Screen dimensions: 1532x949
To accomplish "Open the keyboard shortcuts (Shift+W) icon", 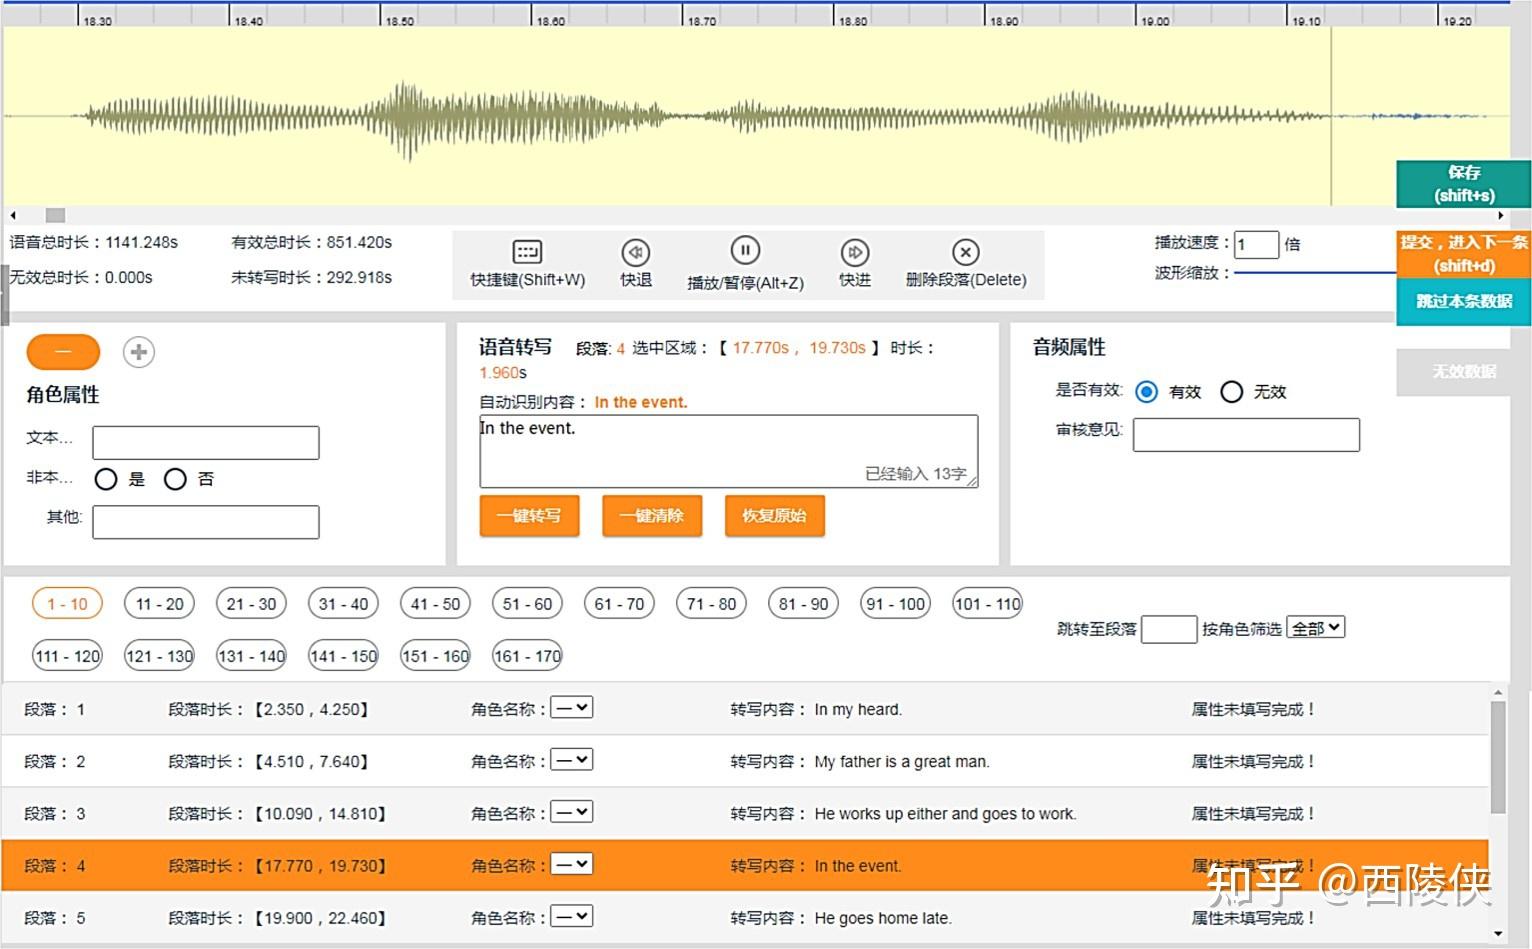I will point(527,252).
